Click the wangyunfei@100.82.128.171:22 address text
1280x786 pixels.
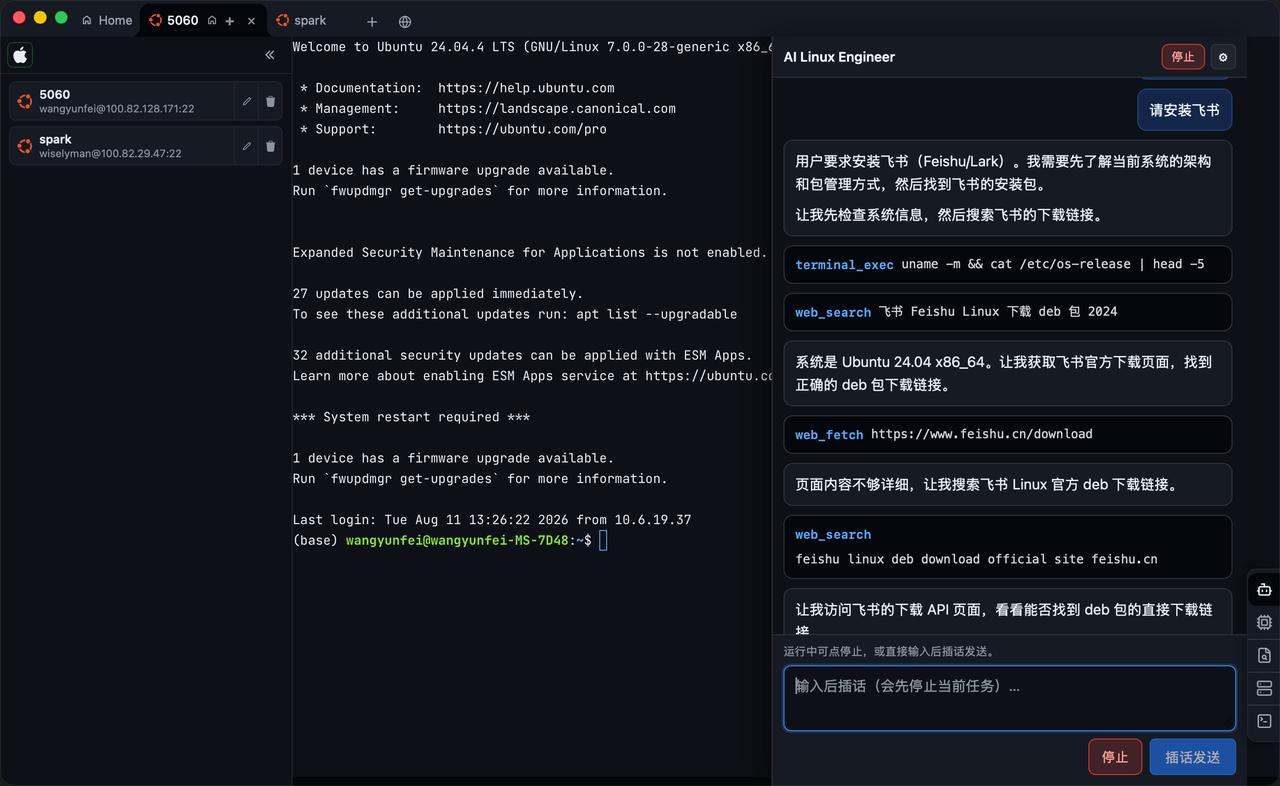click(117, 109)
